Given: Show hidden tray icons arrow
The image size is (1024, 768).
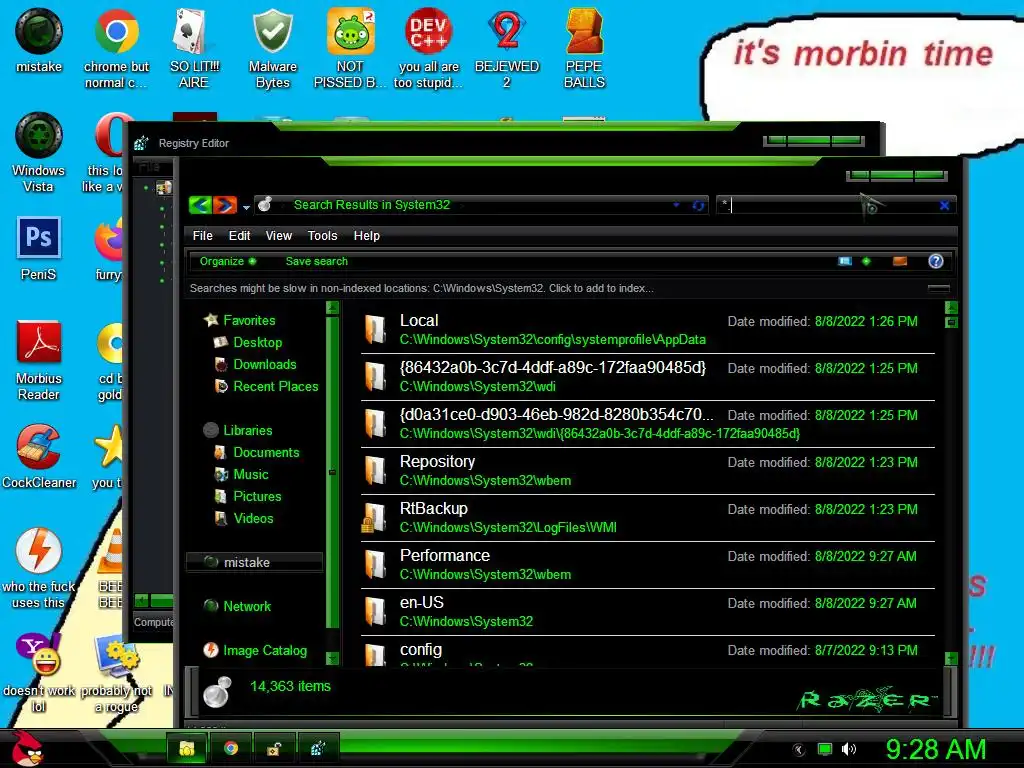Looking at the screenshot, I should pyautogui.click(x=798, y=749).
